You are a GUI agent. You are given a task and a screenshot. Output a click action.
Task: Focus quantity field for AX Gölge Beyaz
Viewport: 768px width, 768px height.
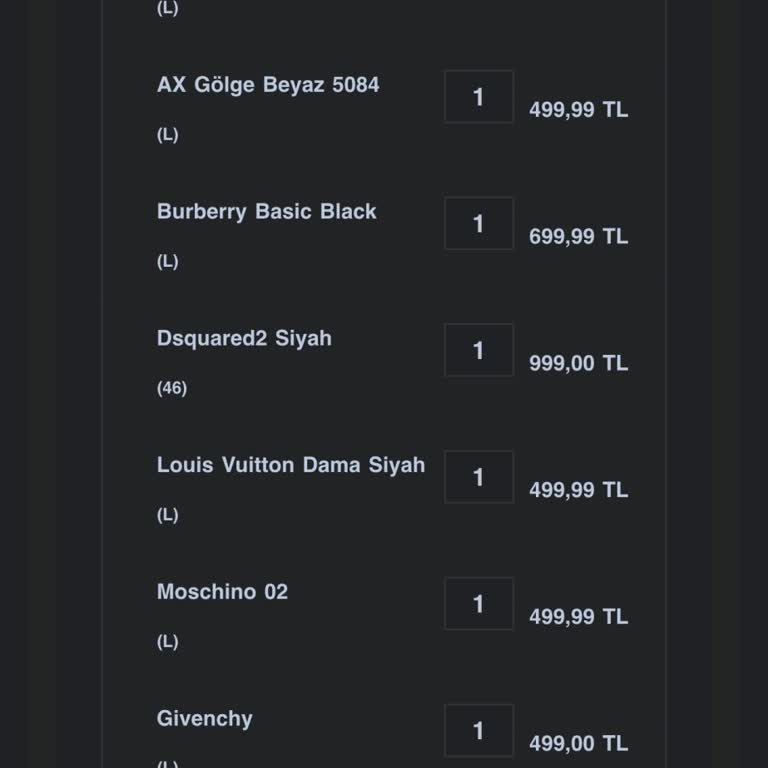pyautogui.click(x=479, y=97)
